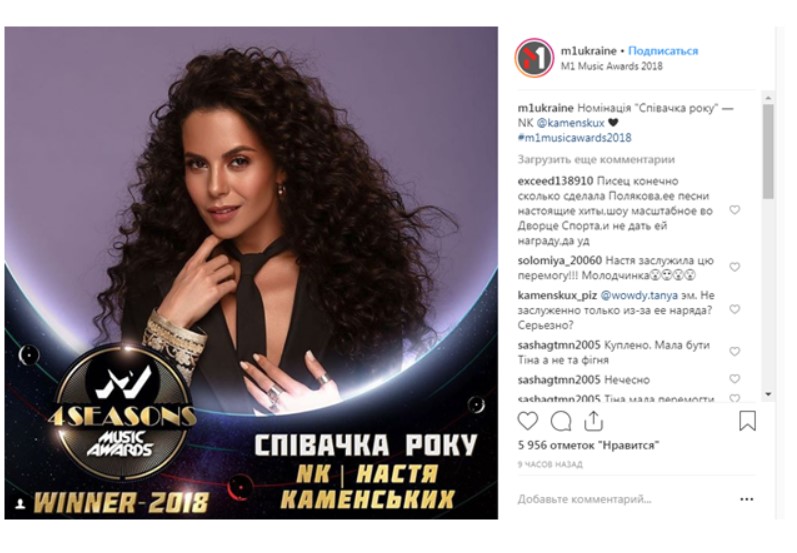Open the #m1musicawards2018 hashtag

pyautogui.click(x=574, y=138)
